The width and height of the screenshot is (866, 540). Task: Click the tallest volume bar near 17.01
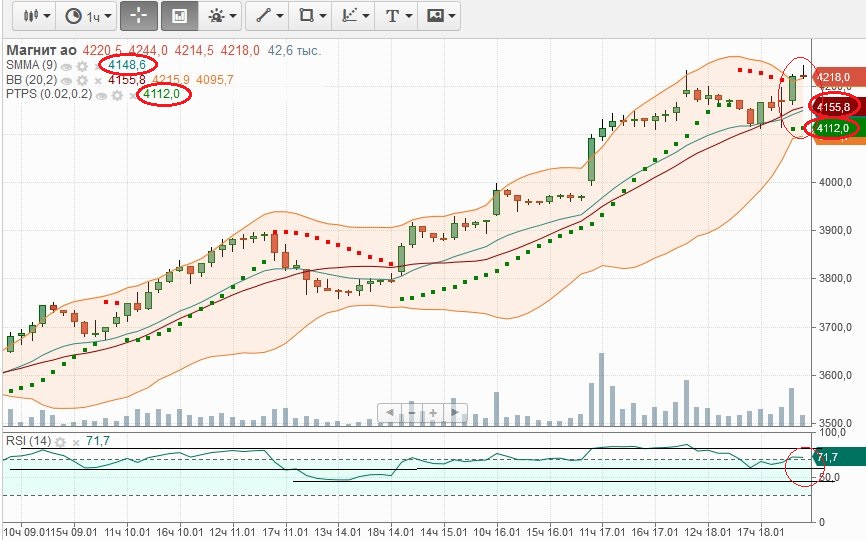601,389
